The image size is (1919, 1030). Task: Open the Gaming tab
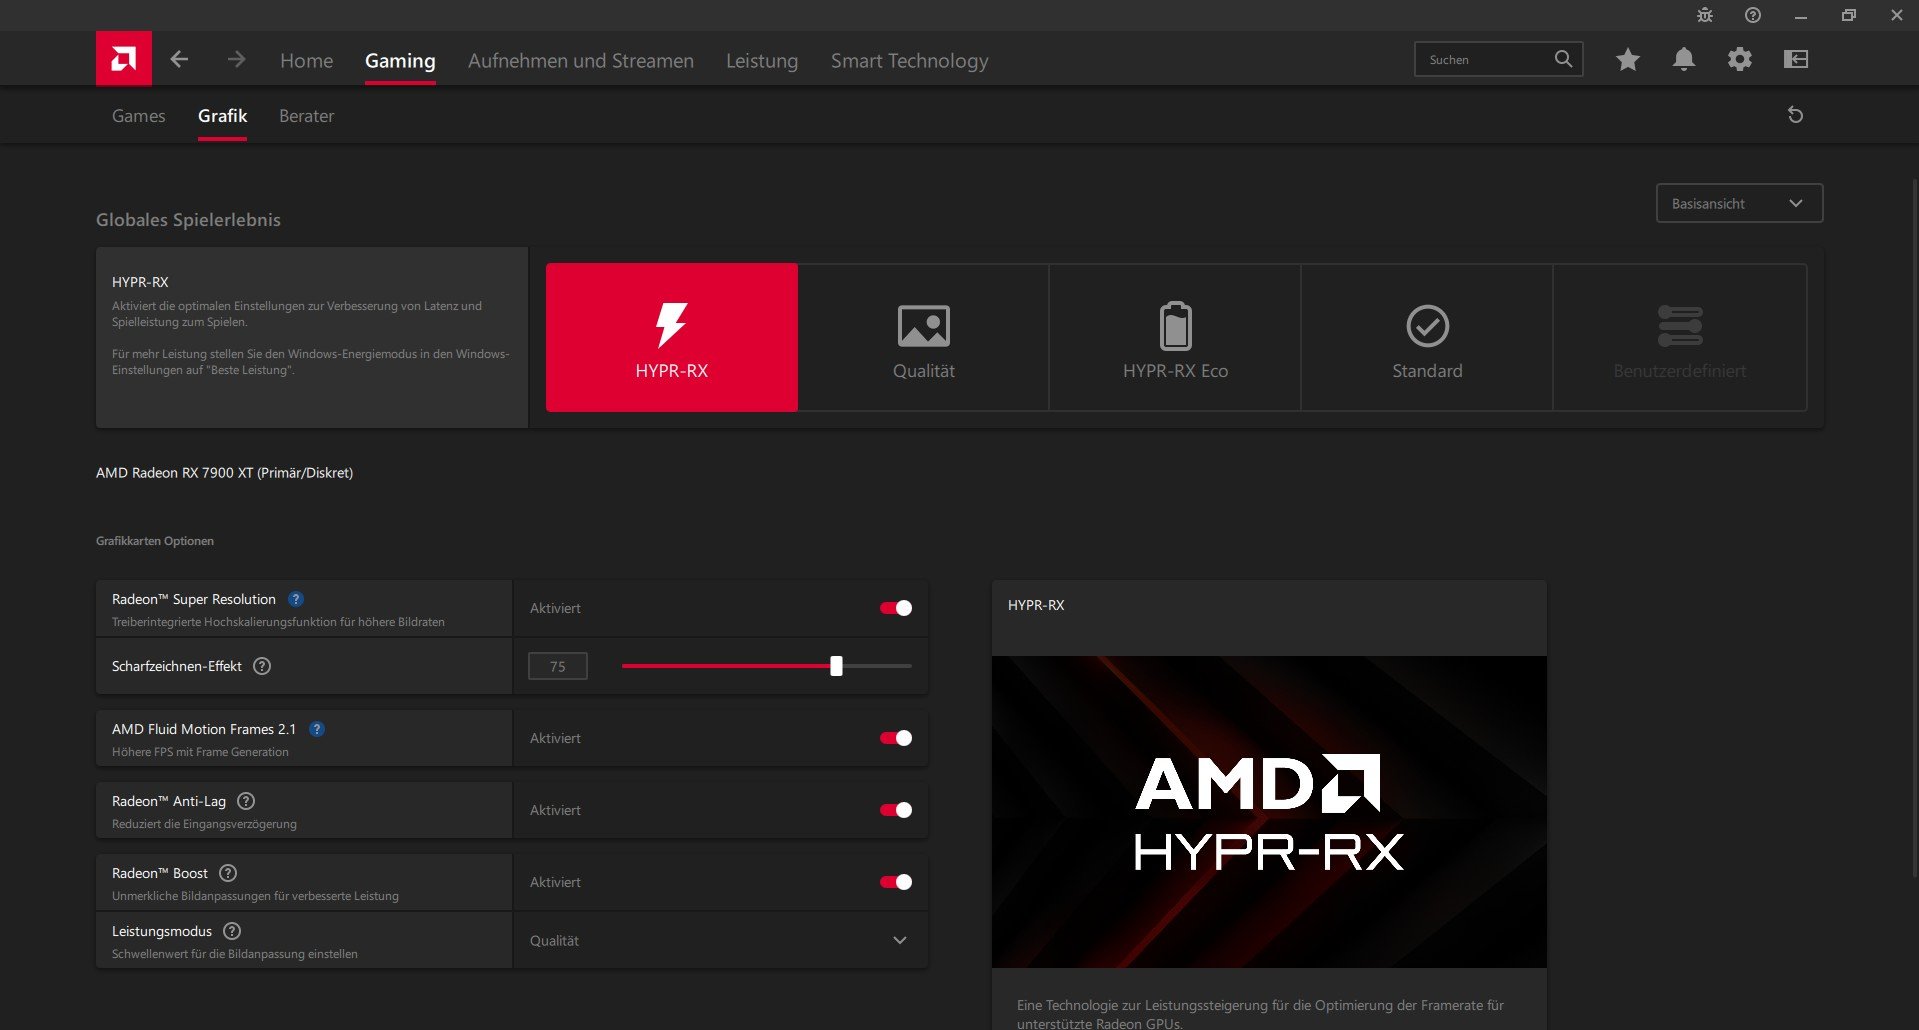400,61
